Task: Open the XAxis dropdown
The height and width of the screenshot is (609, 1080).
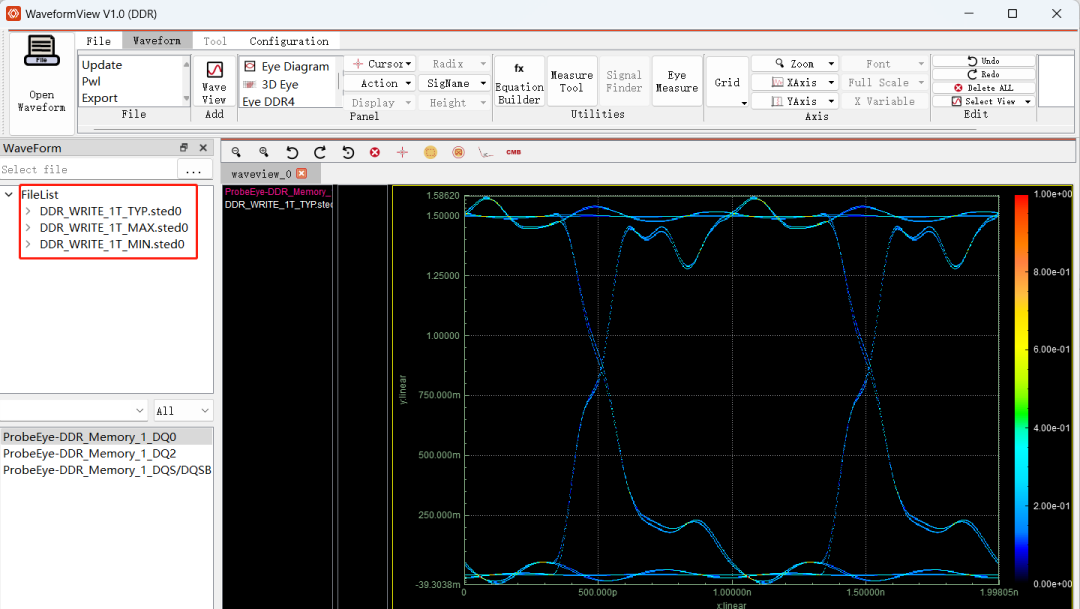Action: click(795, 82)
